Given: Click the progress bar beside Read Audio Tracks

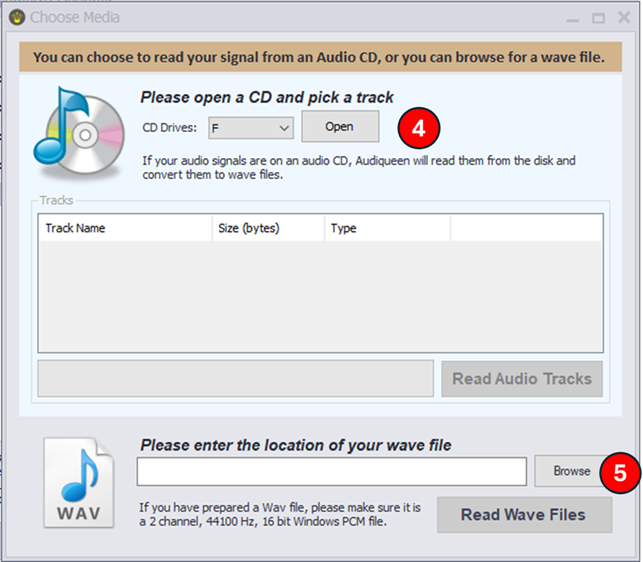Looking at the screenshot, I should tap(235, 379).
